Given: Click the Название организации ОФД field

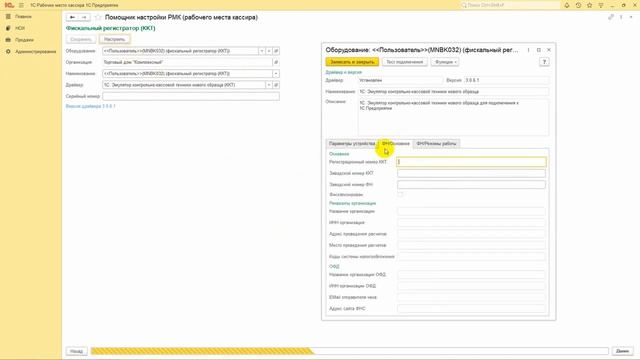Looking at the screenshot, I should 471,275.
